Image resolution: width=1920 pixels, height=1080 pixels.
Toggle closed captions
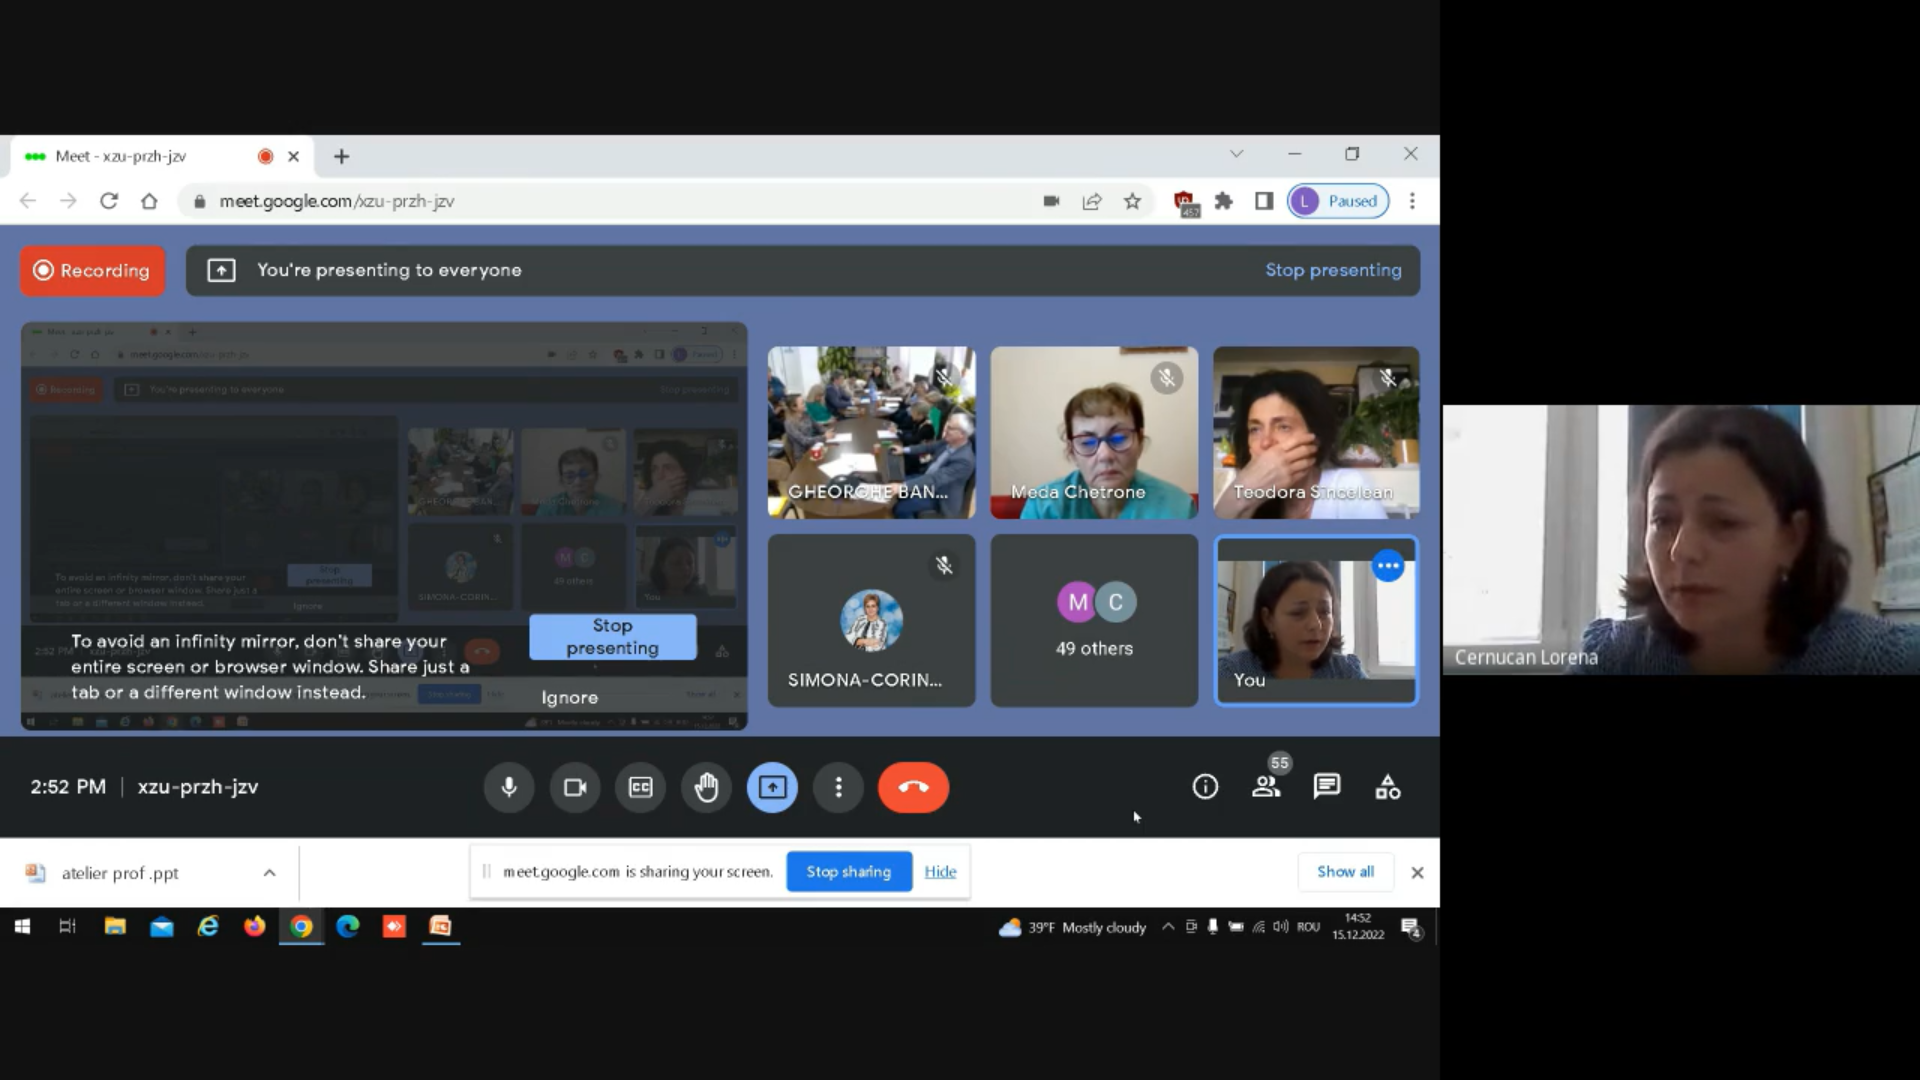[640, 787]
